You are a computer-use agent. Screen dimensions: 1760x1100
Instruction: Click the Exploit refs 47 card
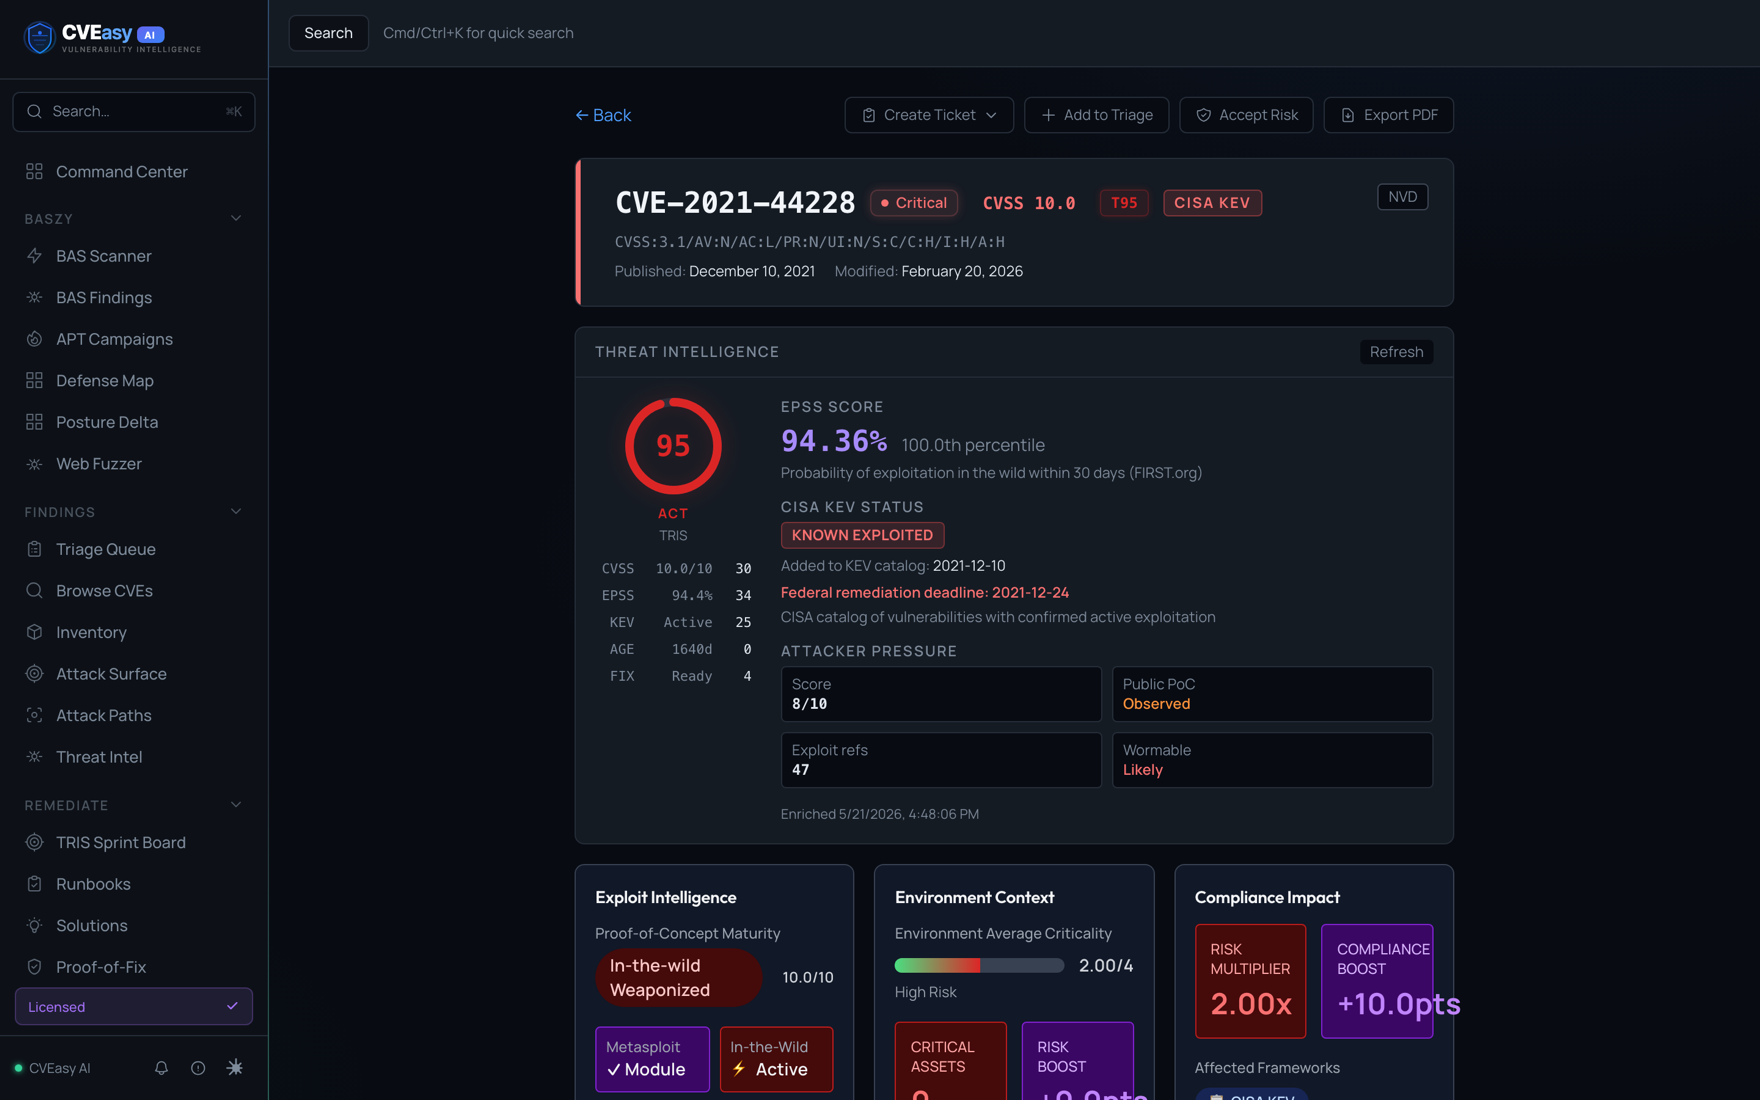pyautogui.click(x=941, y=760)
